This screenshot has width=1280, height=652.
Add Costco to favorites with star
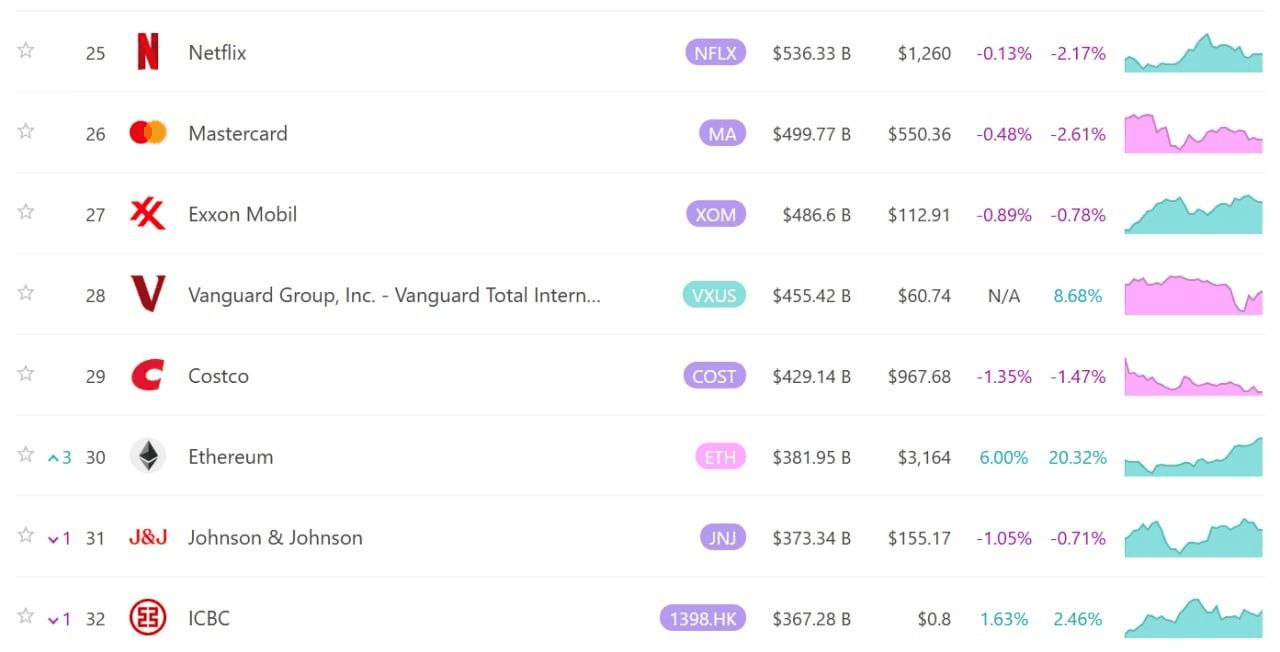tap(26, 373)
